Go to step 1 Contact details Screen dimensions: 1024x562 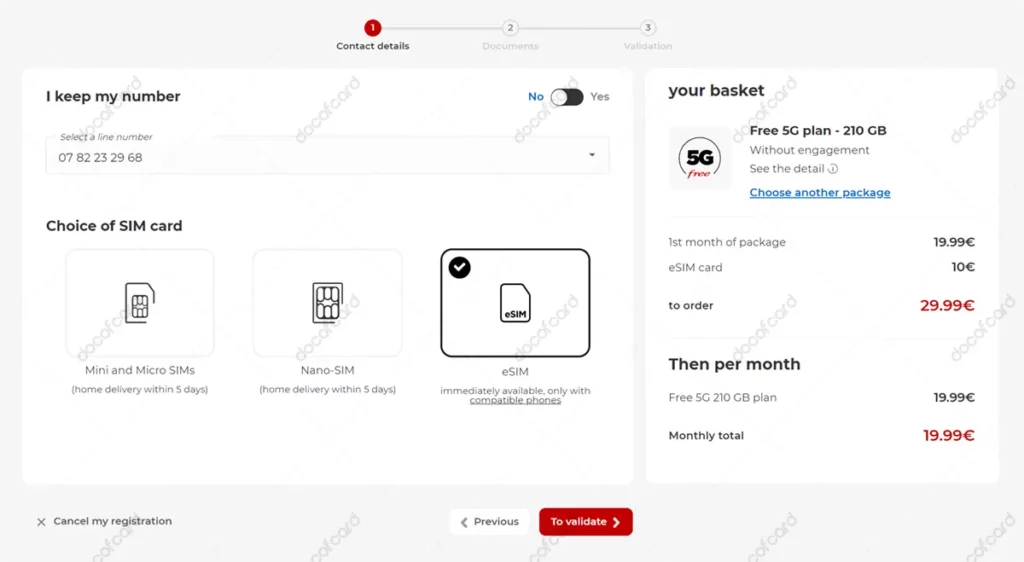[x=373, y=28]
